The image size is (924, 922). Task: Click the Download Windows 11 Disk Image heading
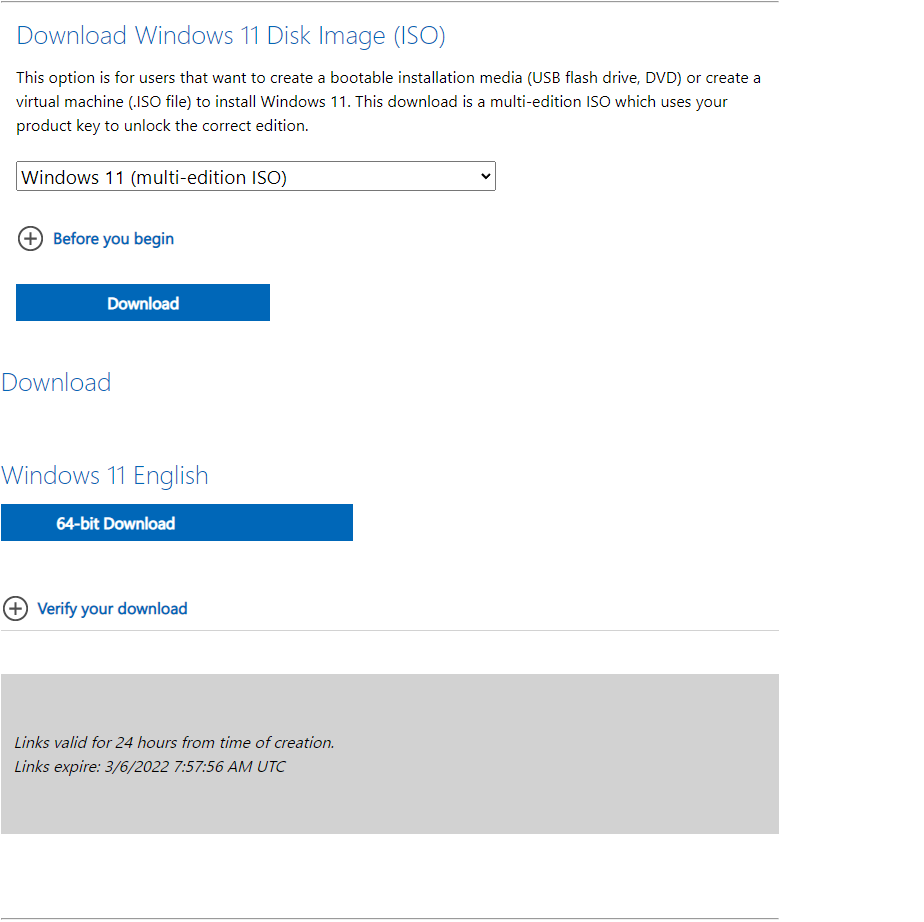231,36
